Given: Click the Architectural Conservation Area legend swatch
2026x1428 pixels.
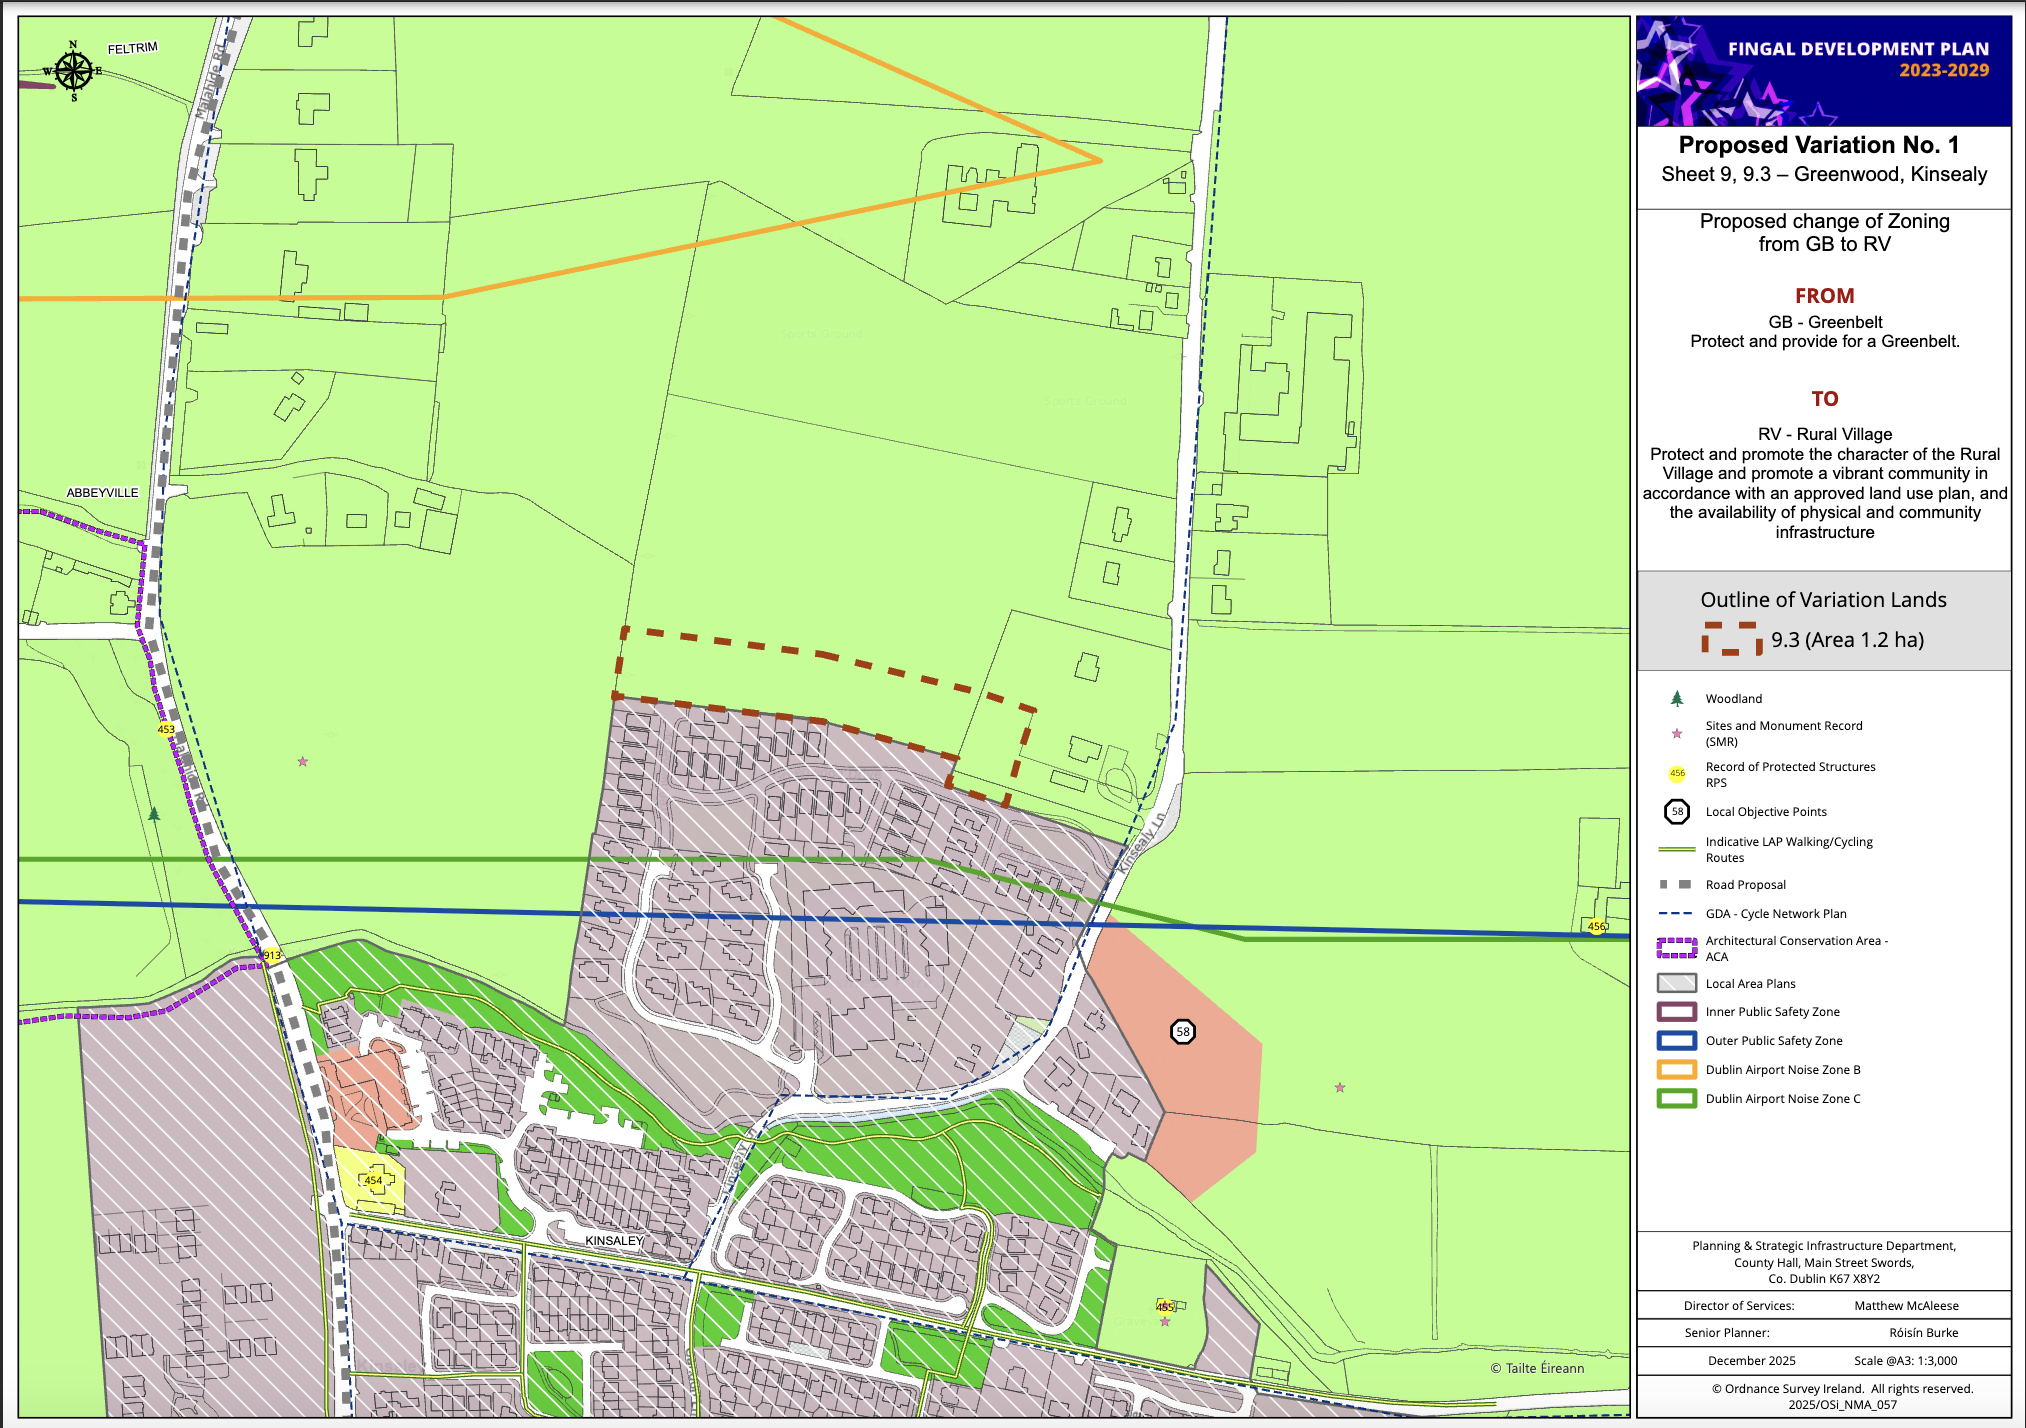Looking at the screenshot, I should [1677, 947].
